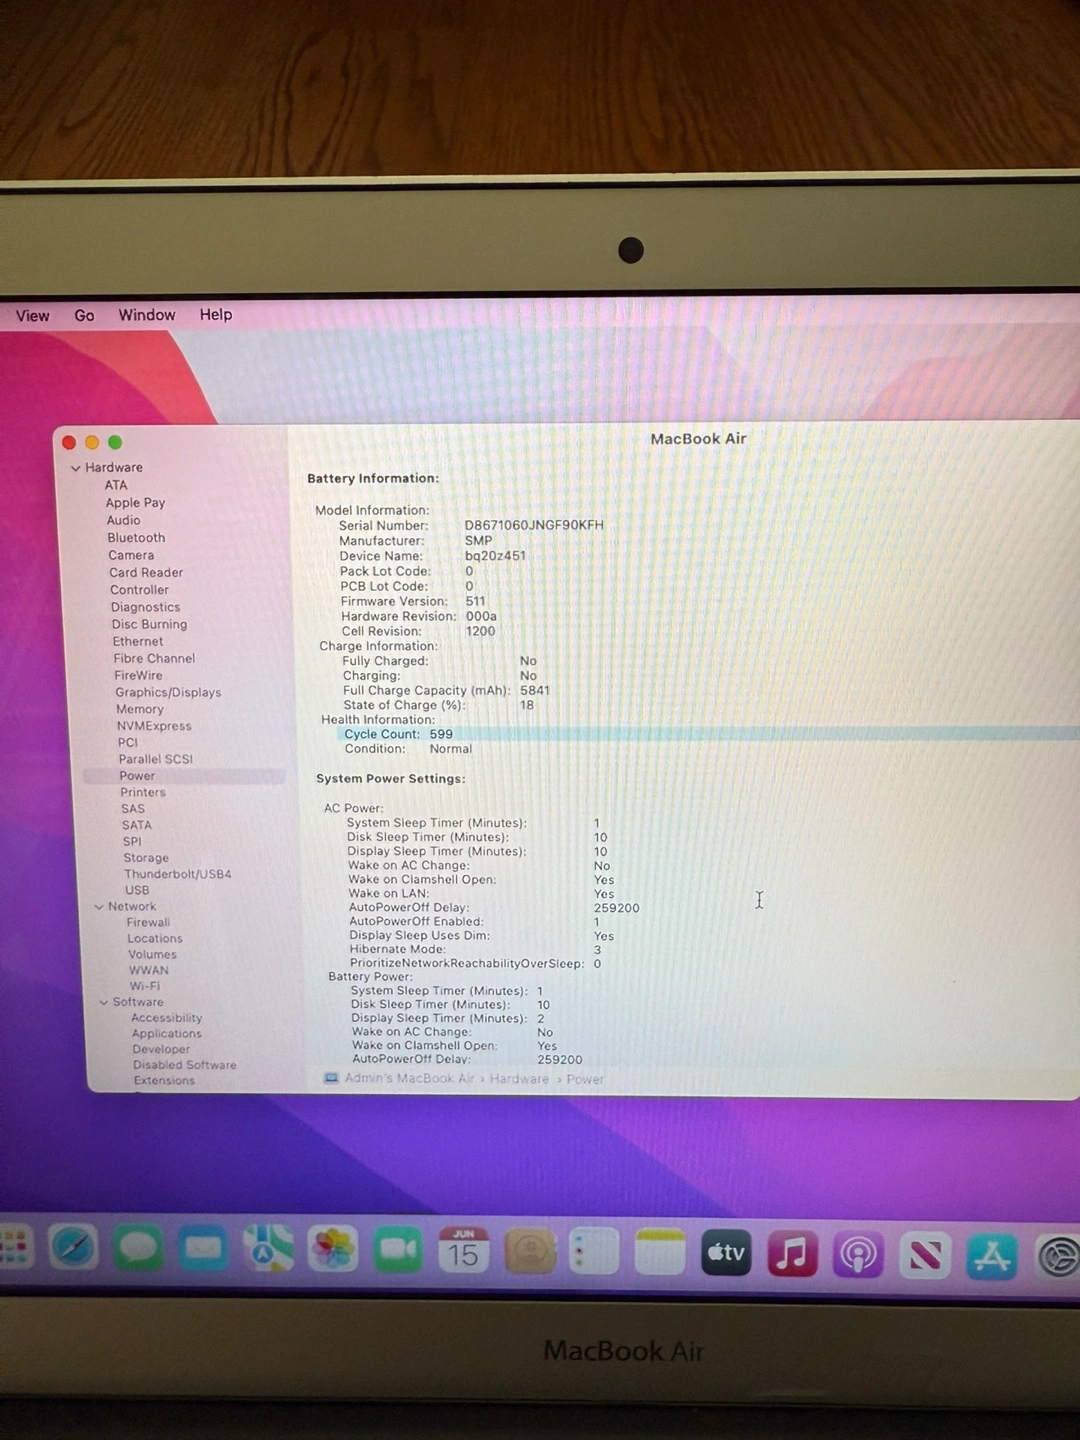Viewport: 1080px width, 1440px height.
Task: Open Launchpad from the Dock
Action: click(x=14, y=1247)
